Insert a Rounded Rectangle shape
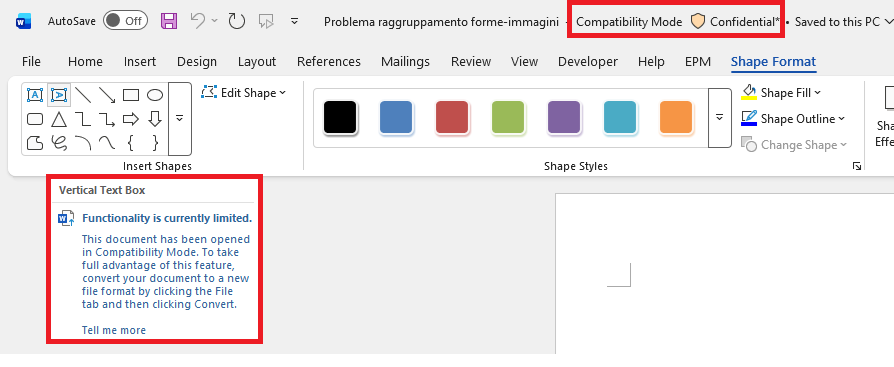 click(x=35, y=119)
